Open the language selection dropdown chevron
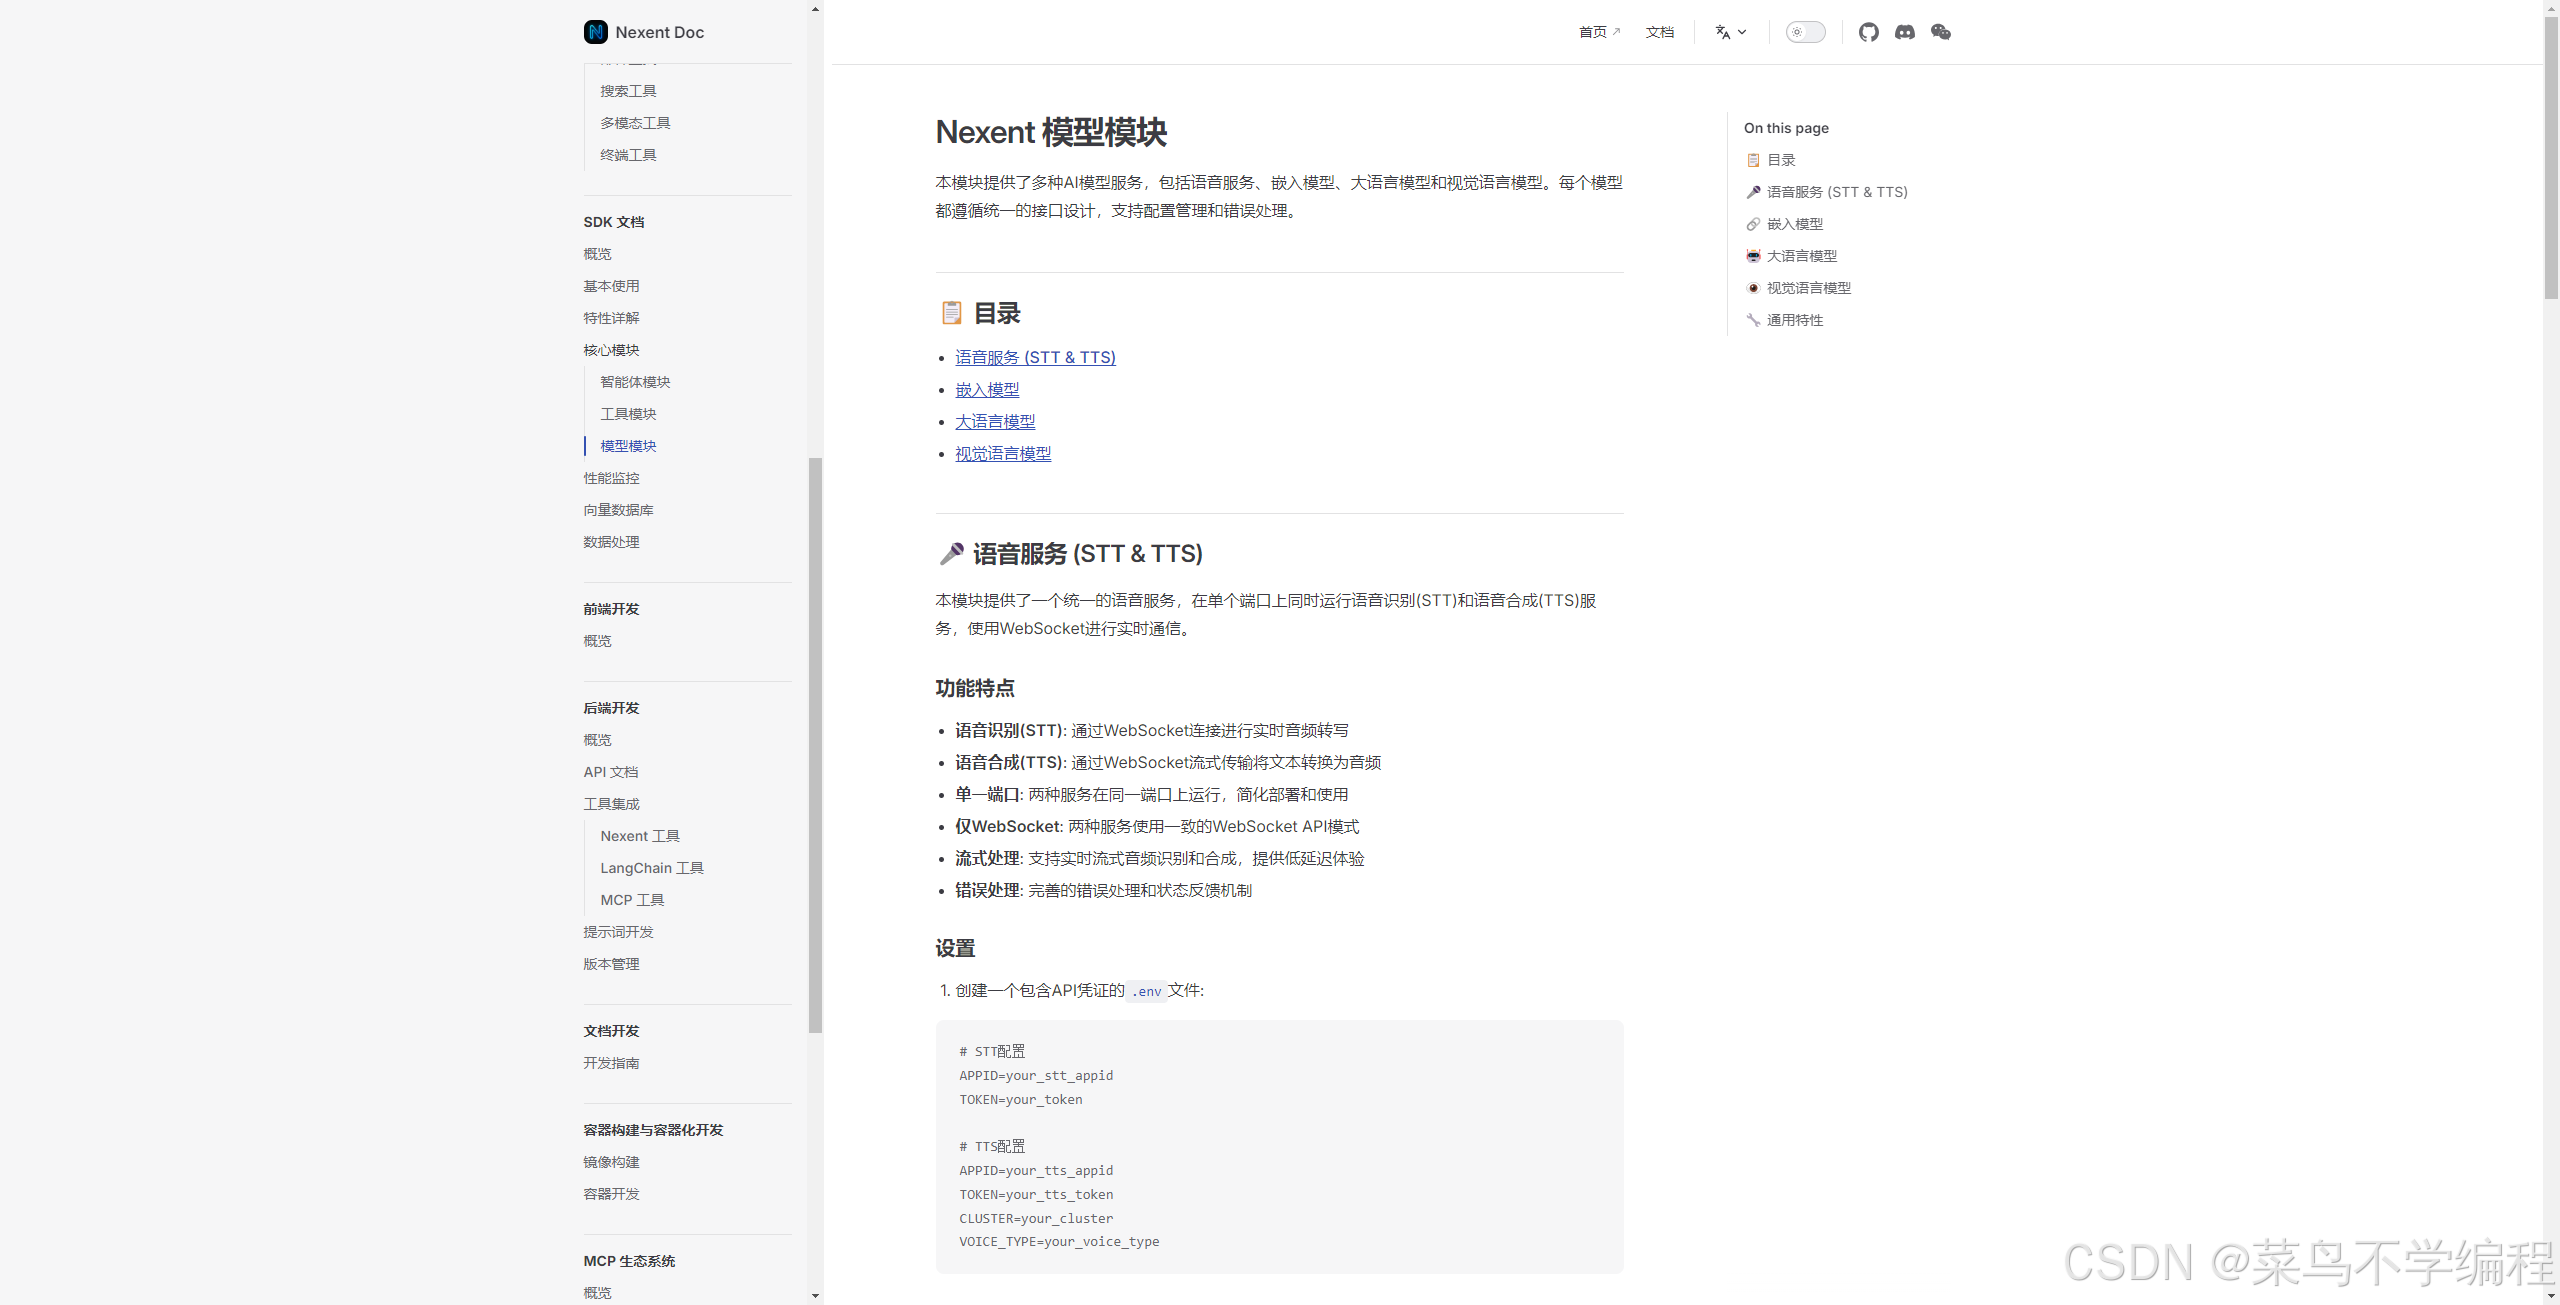This screenshot has height=1305, width=2560. click(1743, 32)
